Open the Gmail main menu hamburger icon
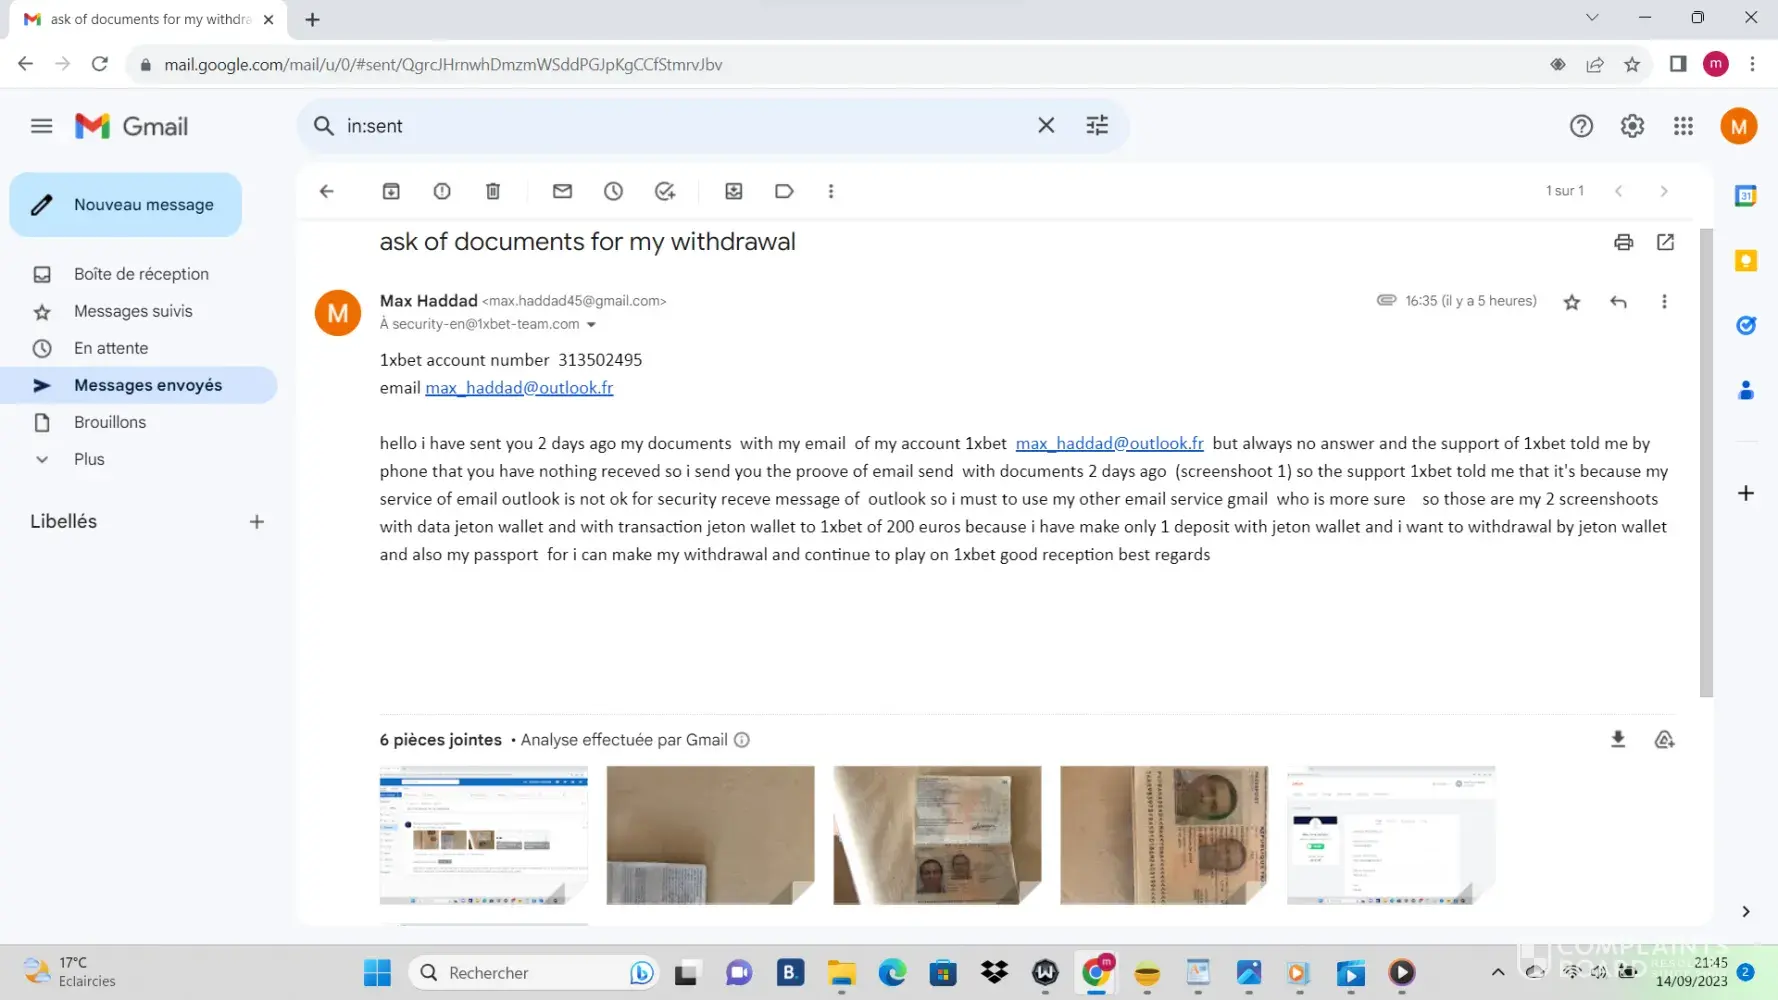Image resolution: width=1778 pixels, height=1000 pixels. (x=41, y=126)
